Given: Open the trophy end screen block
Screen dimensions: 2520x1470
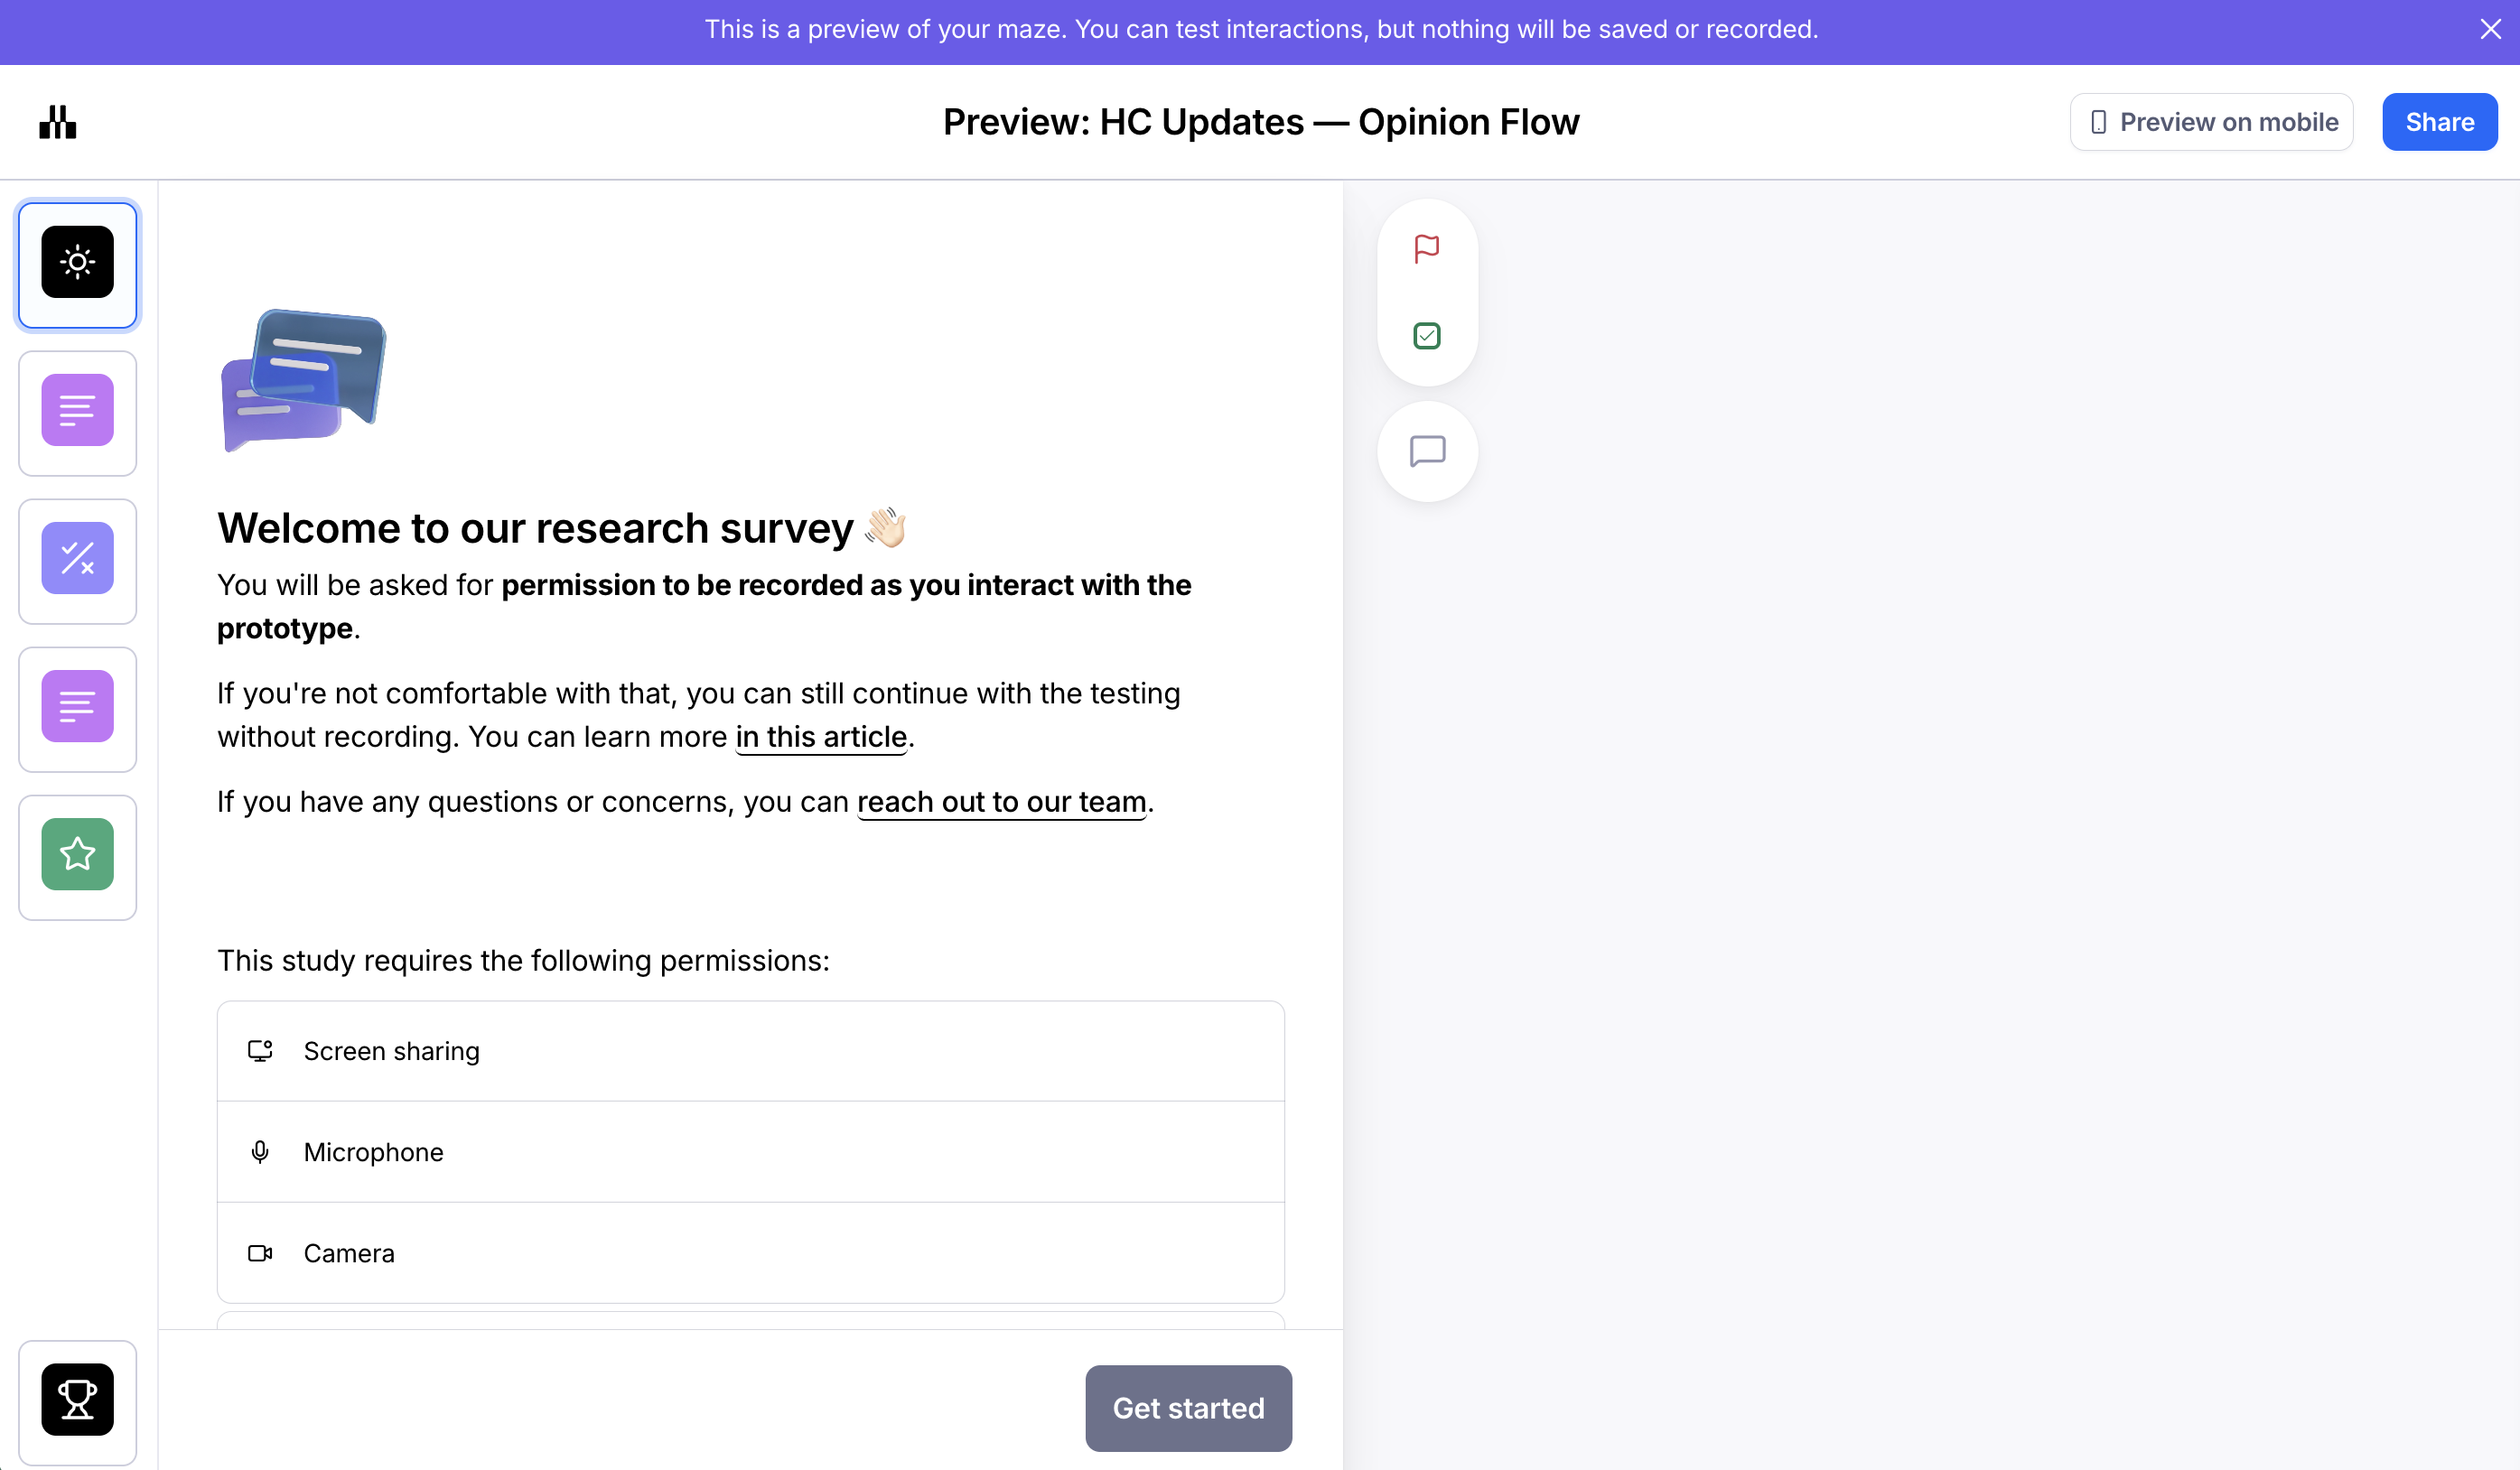Looking at the screenshot, I should point(77,1400).
